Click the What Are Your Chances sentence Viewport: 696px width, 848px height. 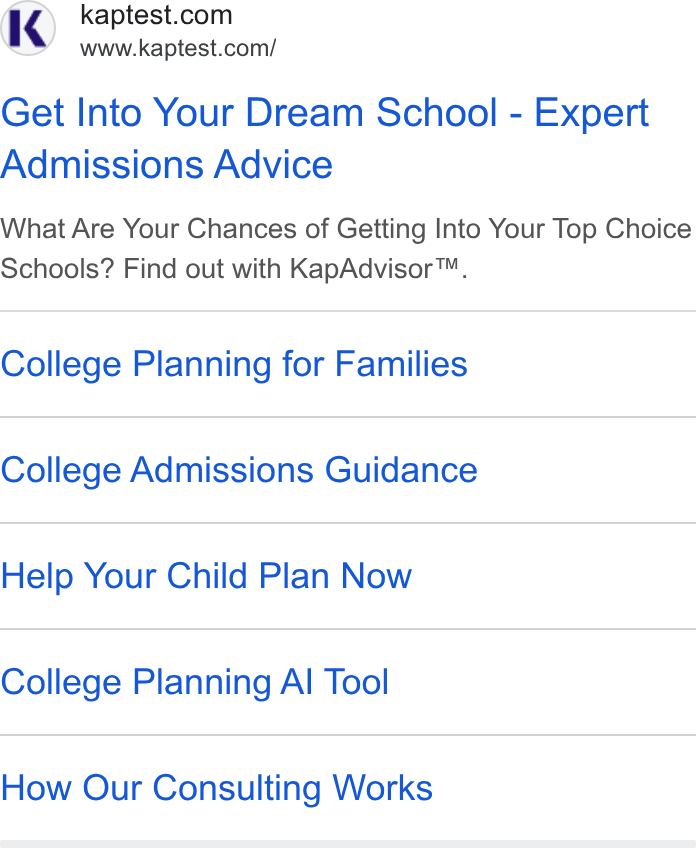[346, 249]
